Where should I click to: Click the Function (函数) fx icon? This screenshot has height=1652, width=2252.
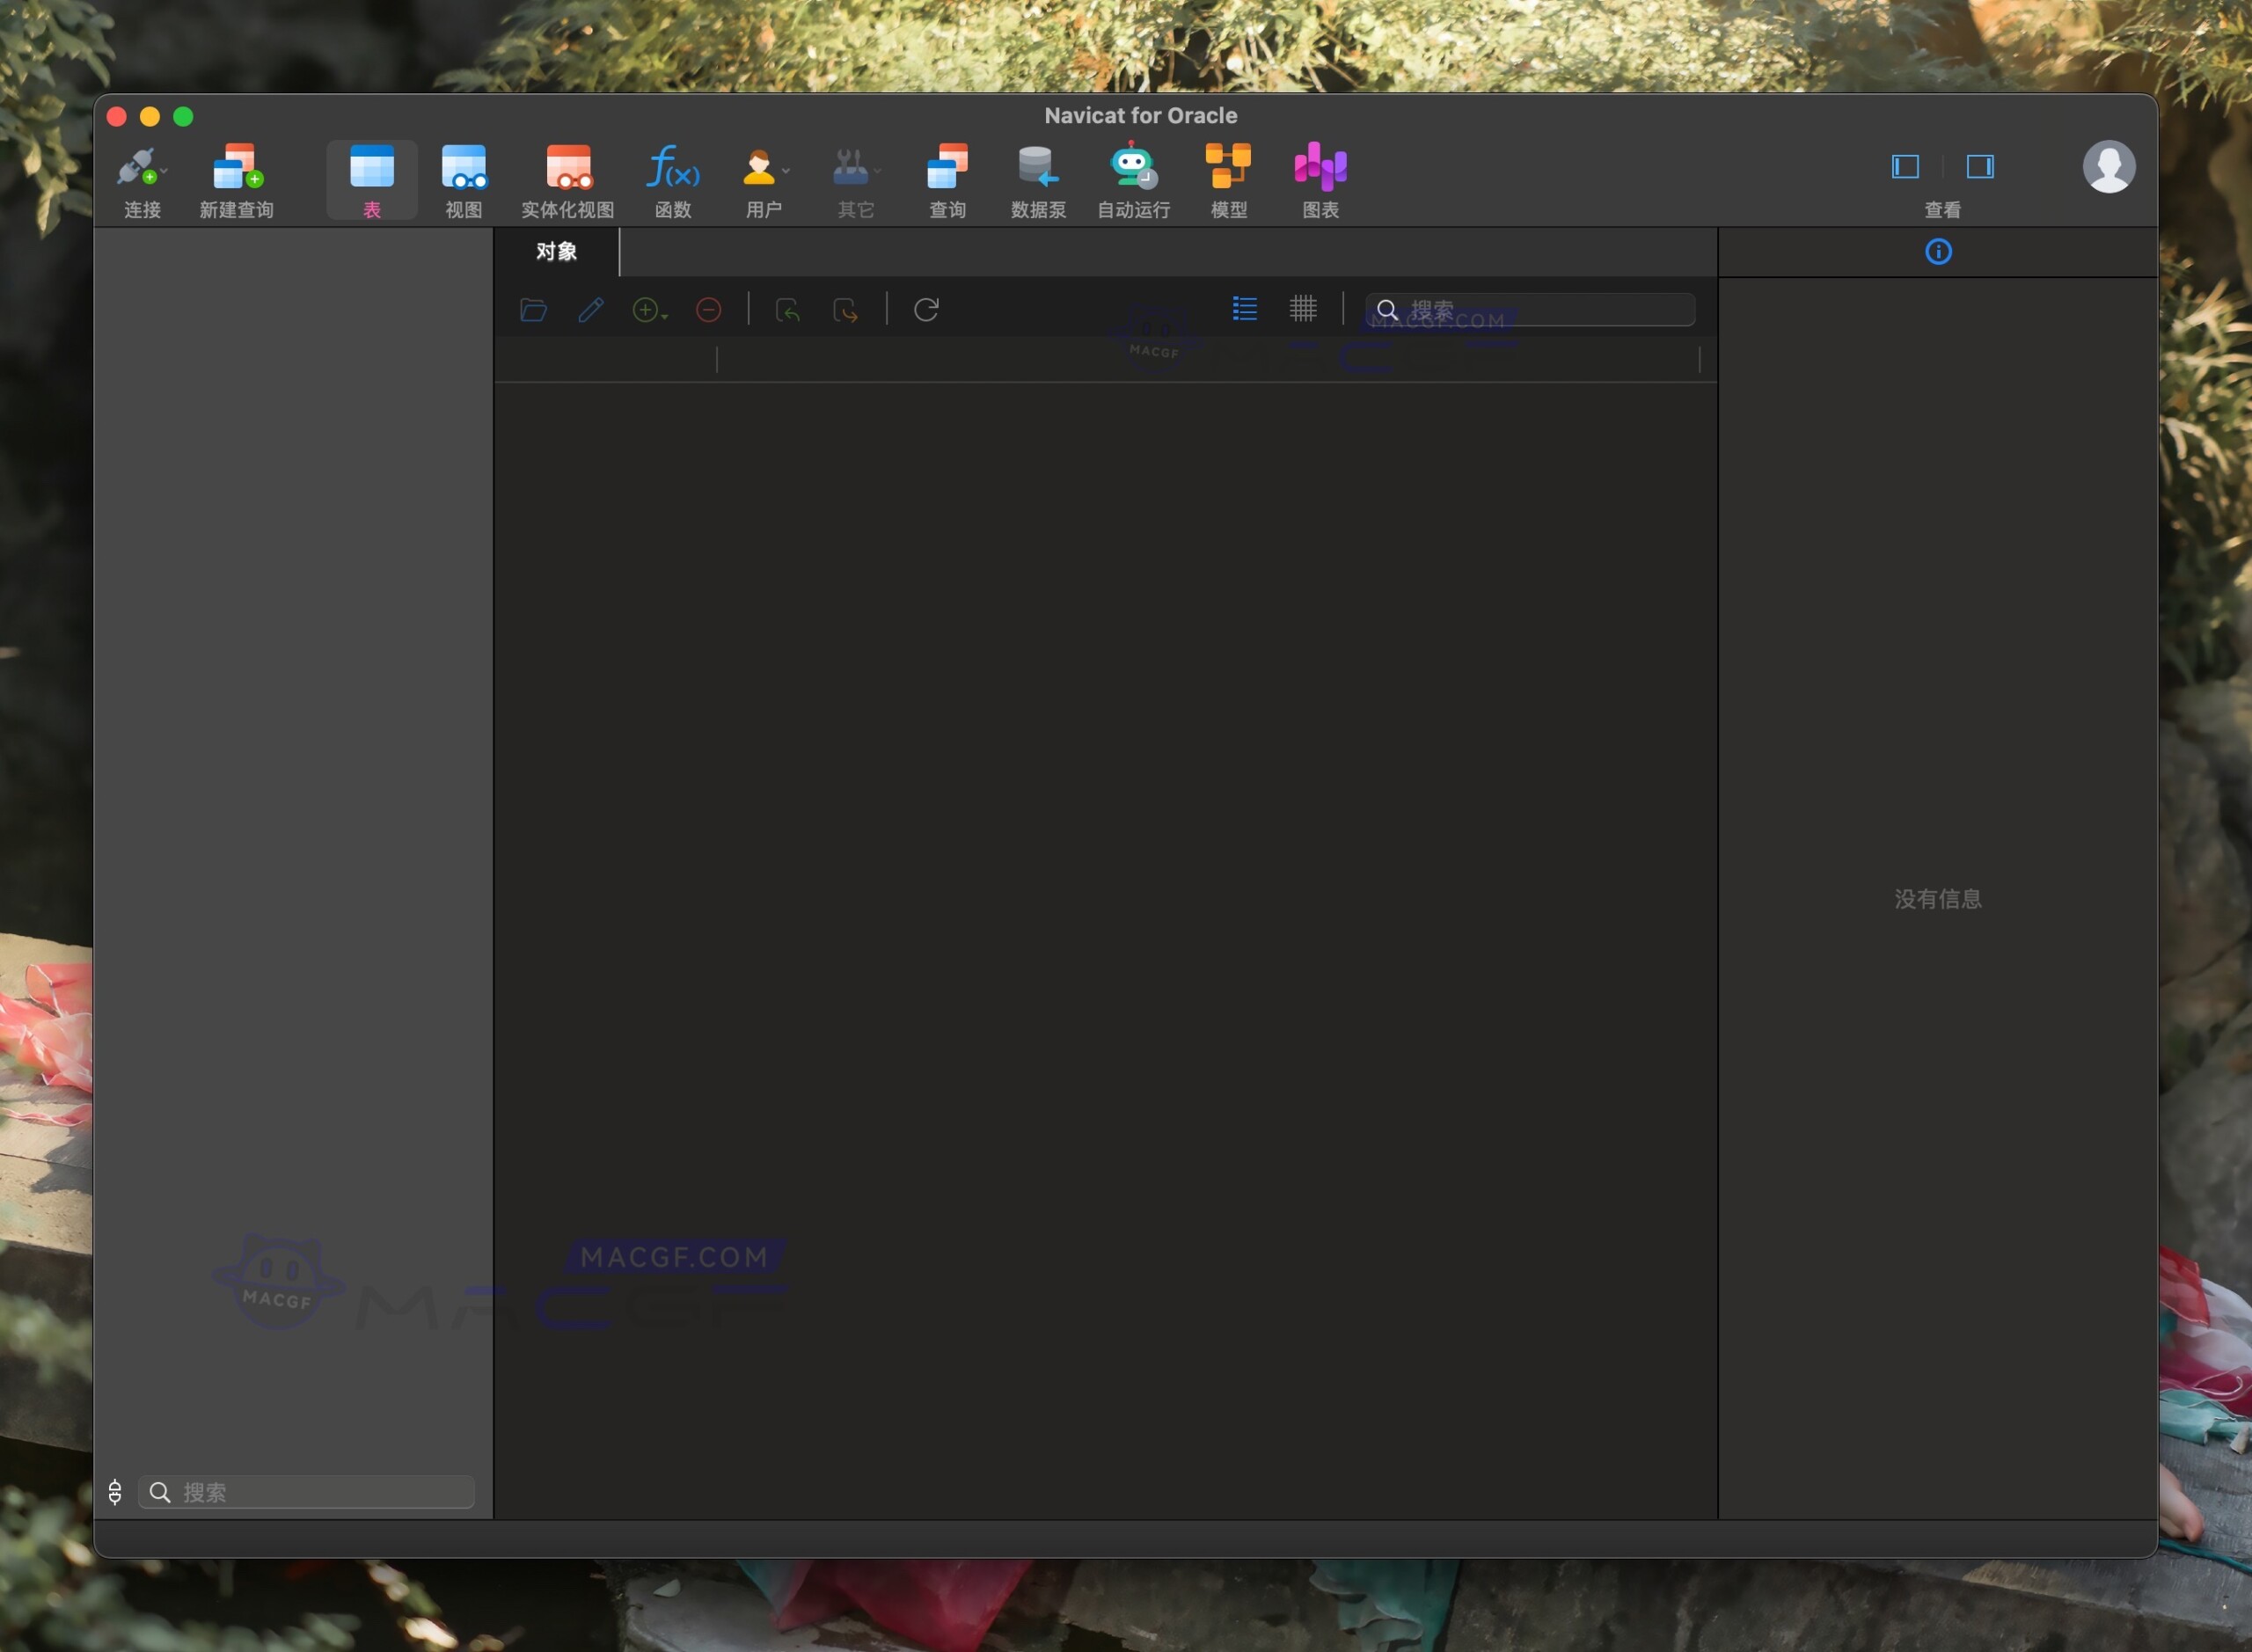672,167
